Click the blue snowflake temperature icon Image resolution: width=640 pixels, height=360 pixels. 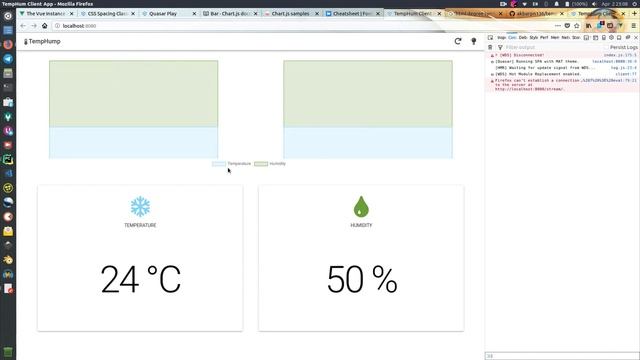coord(140,207)
